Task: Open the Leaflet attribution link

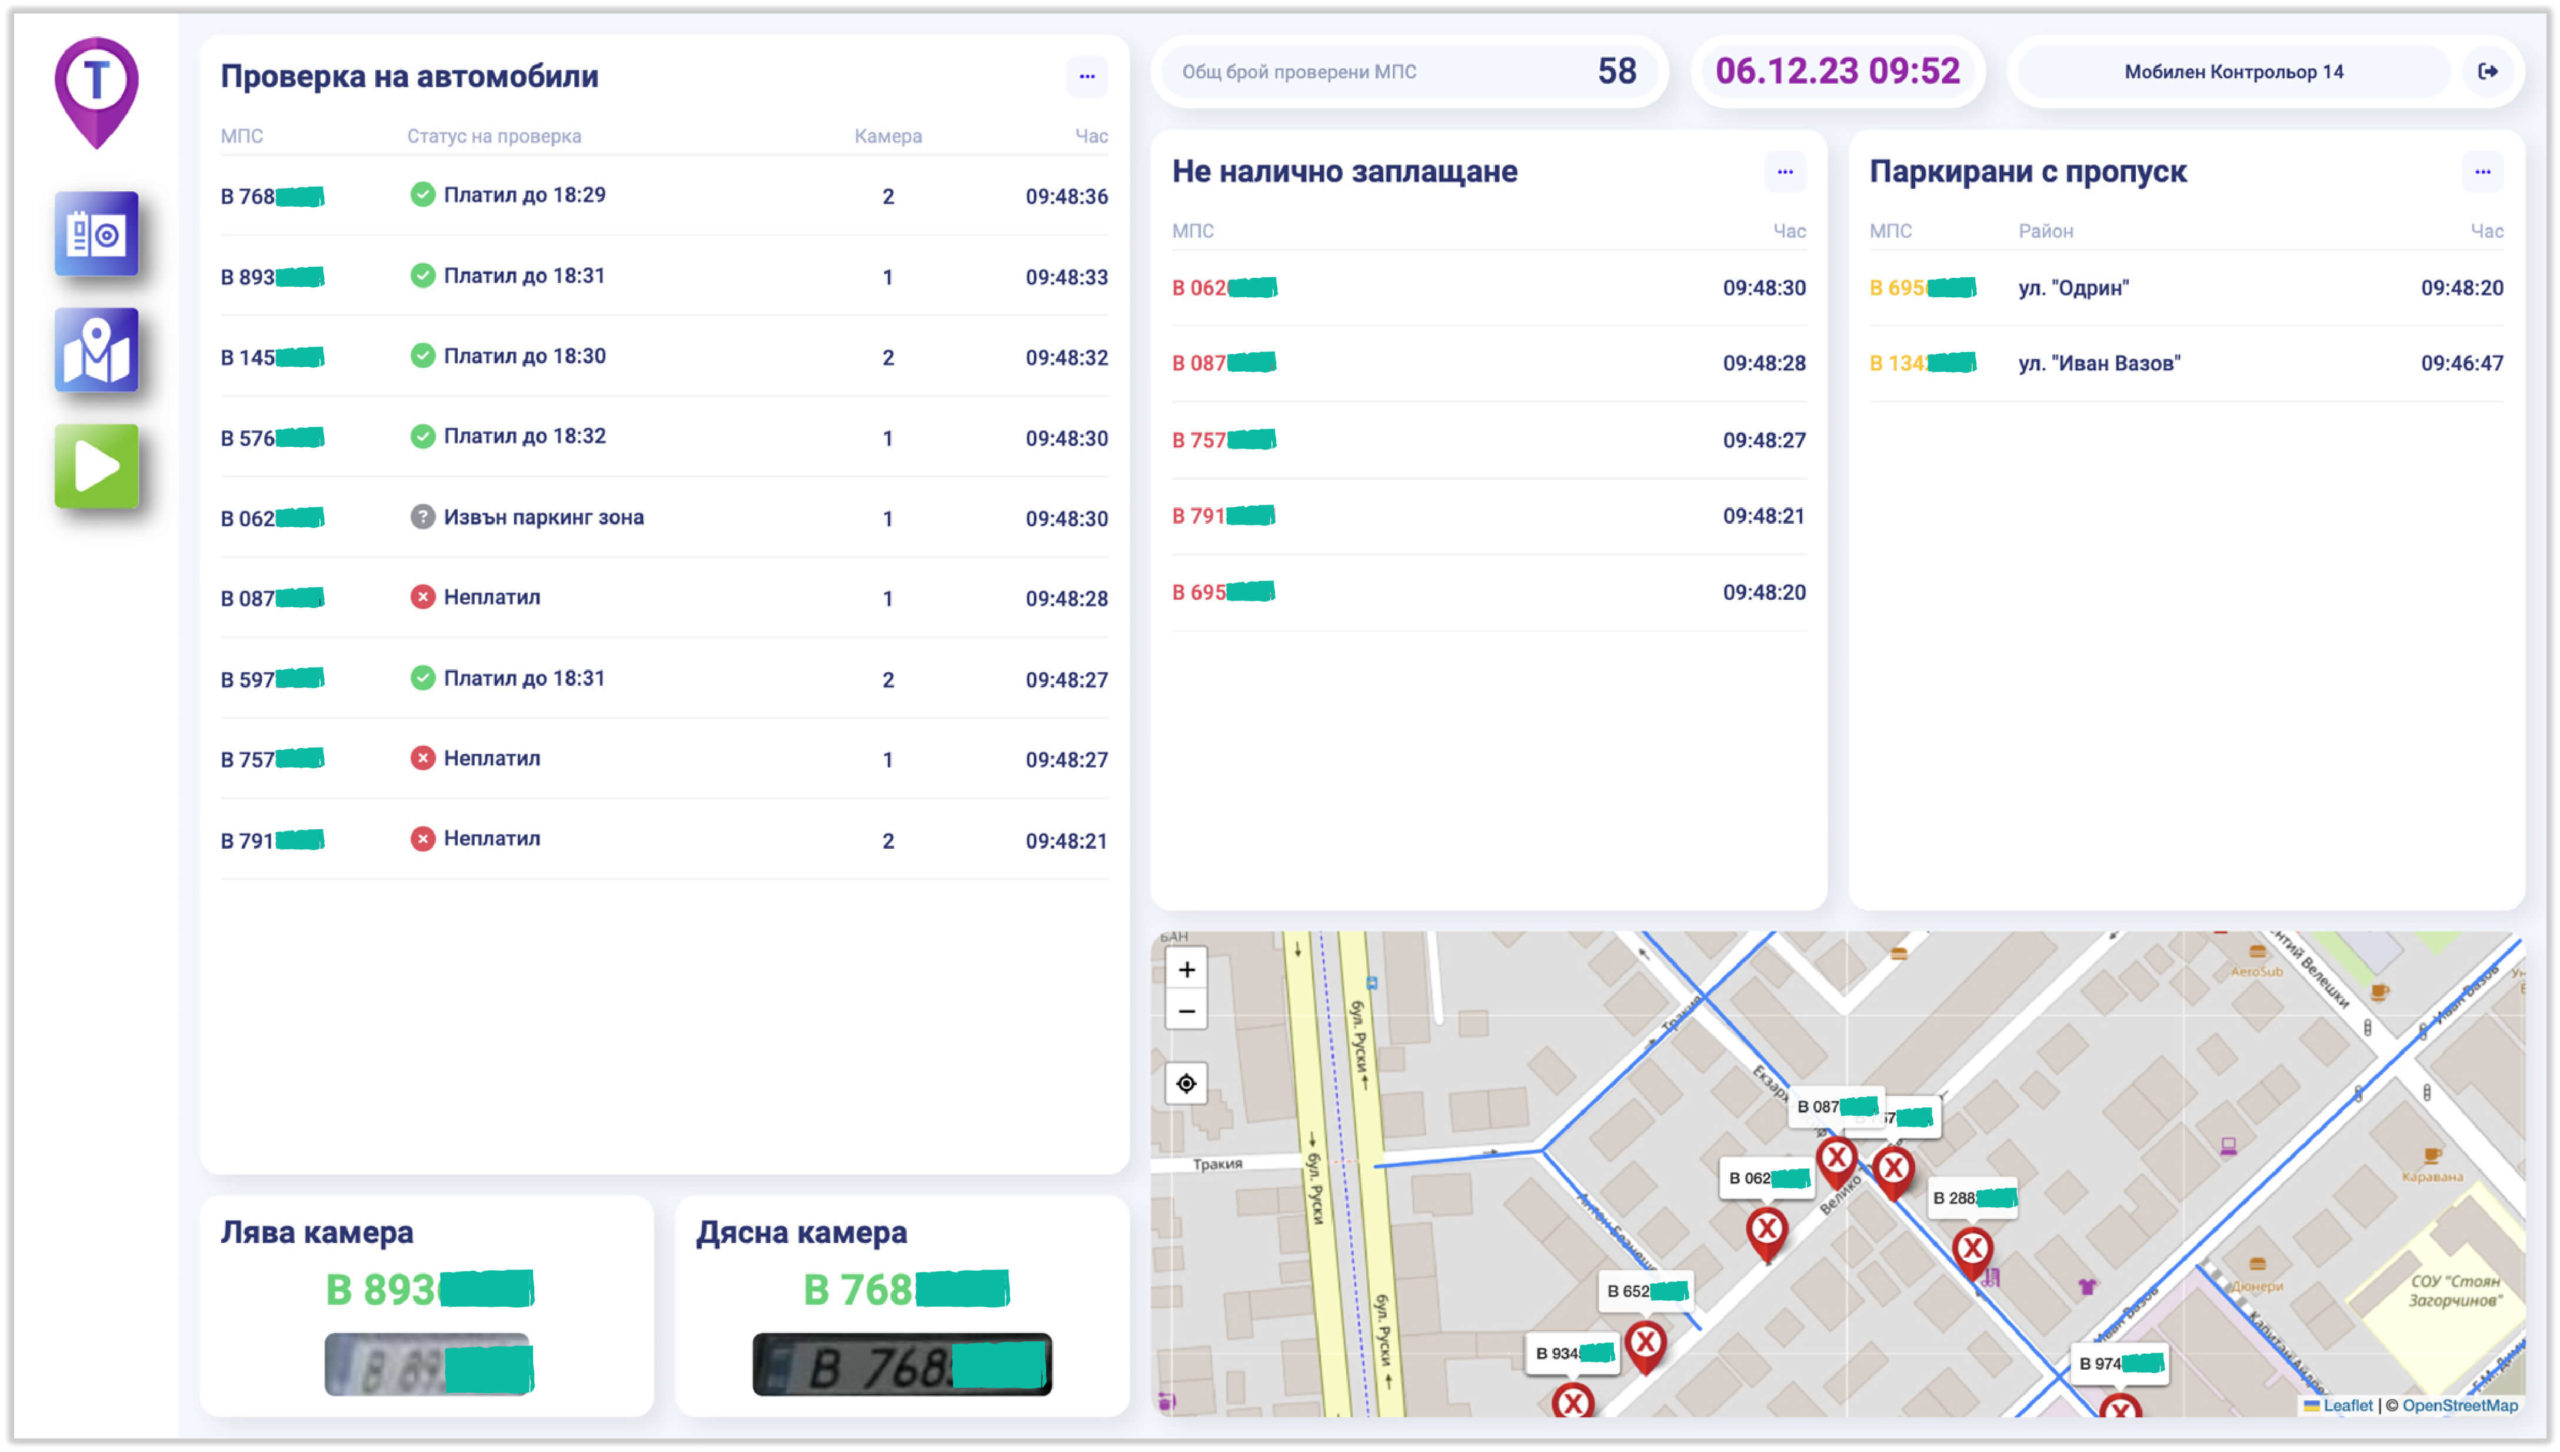Action: tap(2346, 1405)
